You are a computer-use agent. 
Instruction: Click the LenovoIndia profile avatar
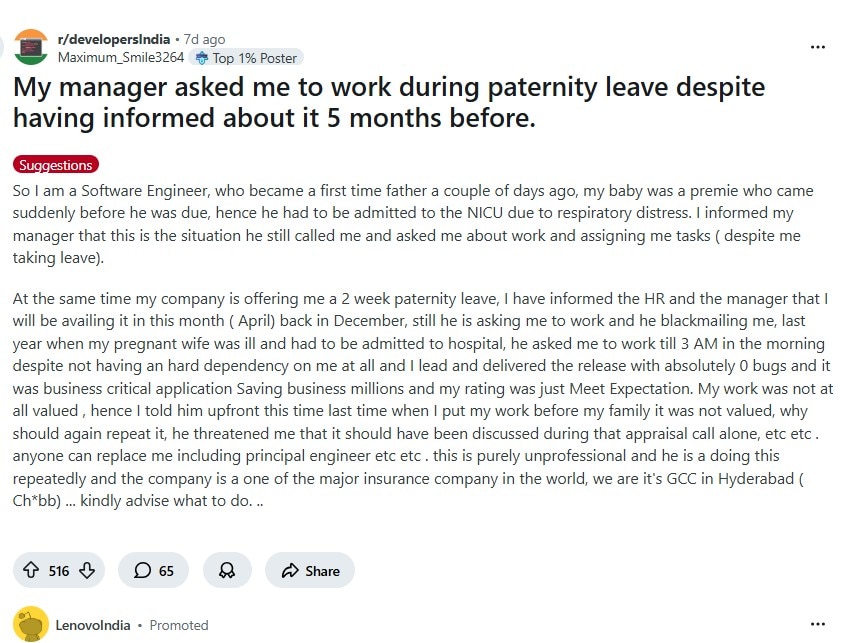tap(31, 624)
